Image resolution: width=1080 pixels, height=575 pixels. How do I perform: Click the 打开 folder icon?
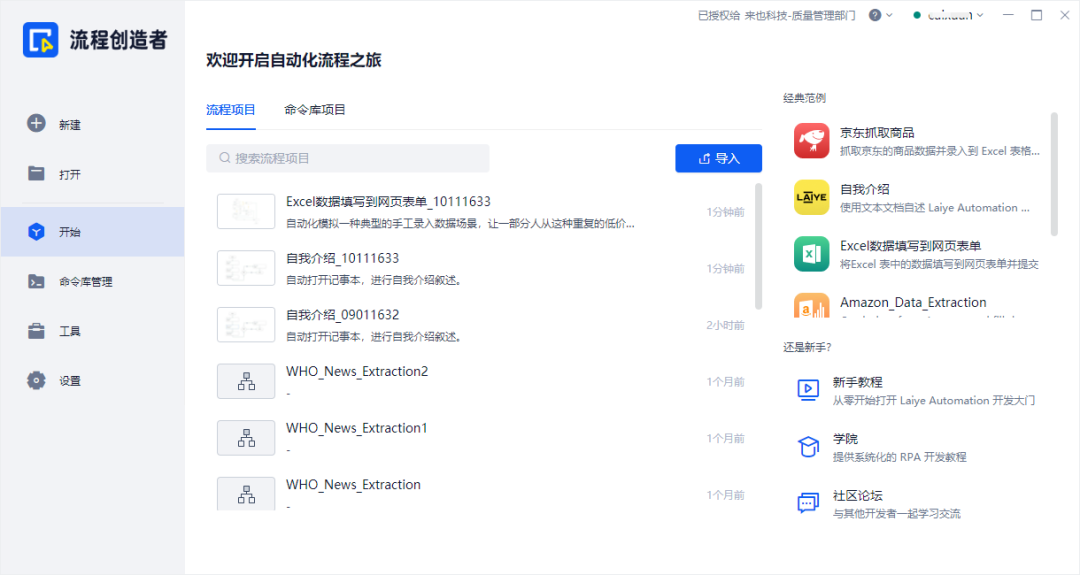[36, 174]
